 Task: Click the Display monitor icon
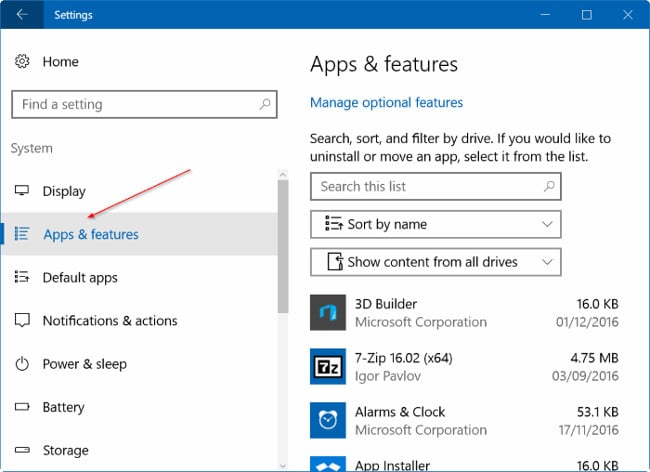(x=22, y=191)
